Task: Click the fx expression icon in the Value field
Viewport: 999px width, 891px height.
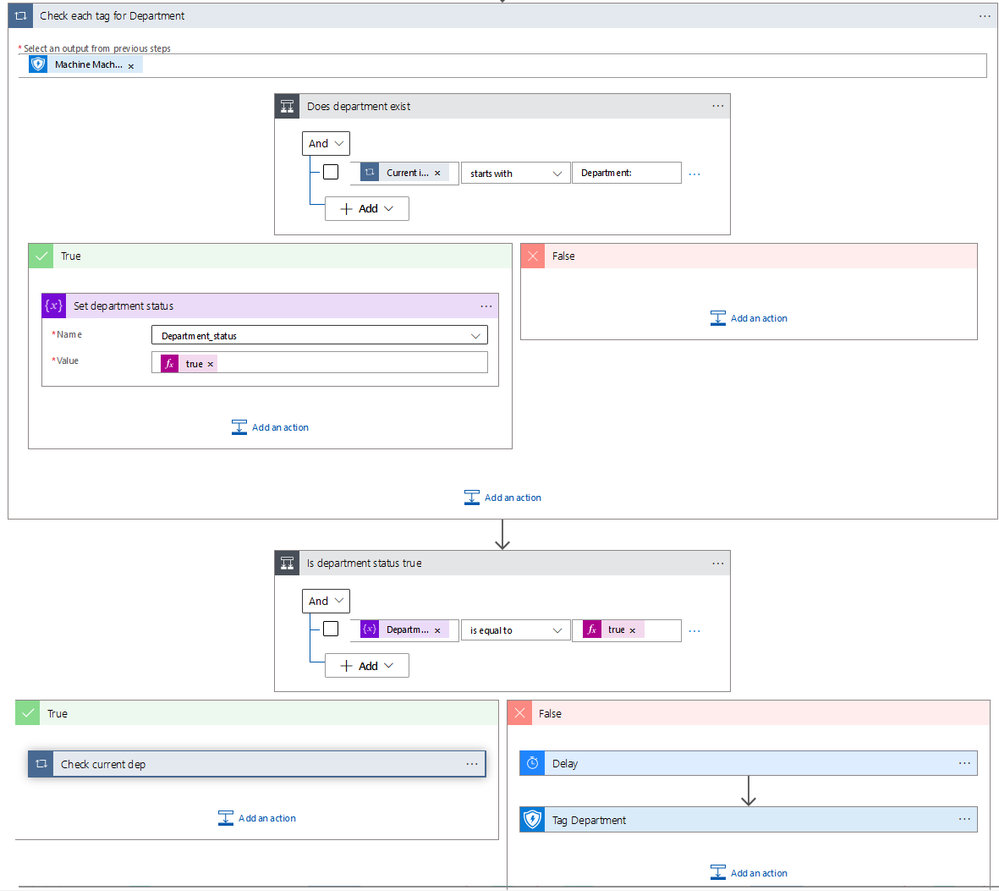Action: [x=168, y=363]
